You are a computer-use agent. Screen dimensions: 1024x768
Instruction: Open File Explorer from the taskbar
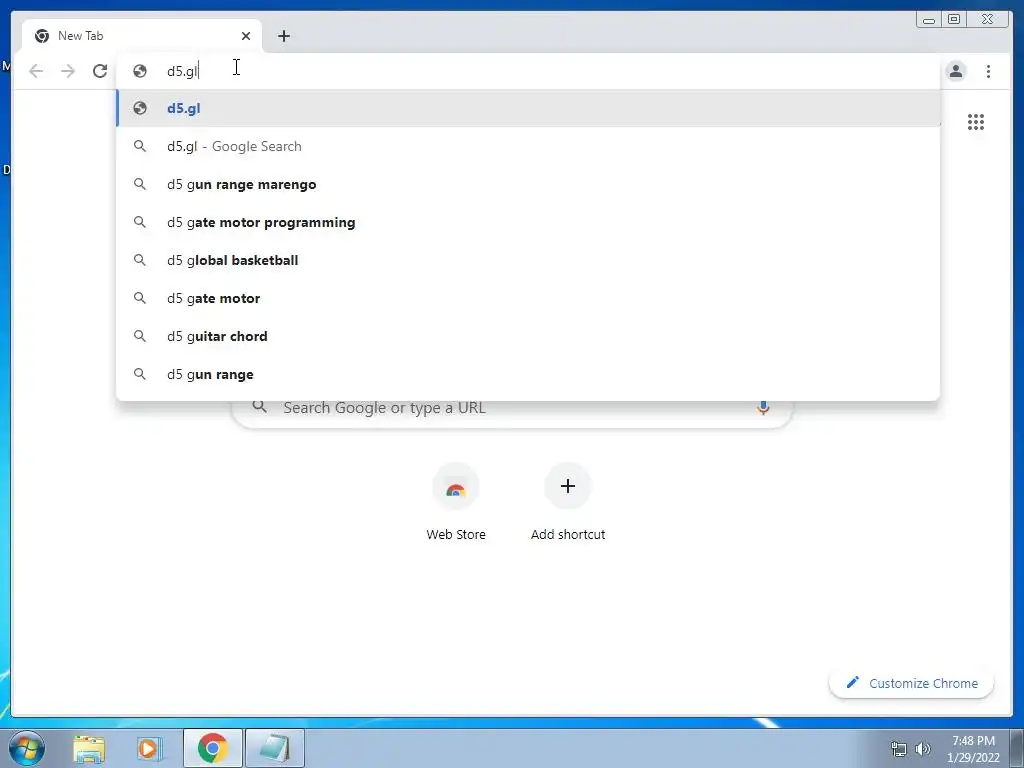(89, 749)
